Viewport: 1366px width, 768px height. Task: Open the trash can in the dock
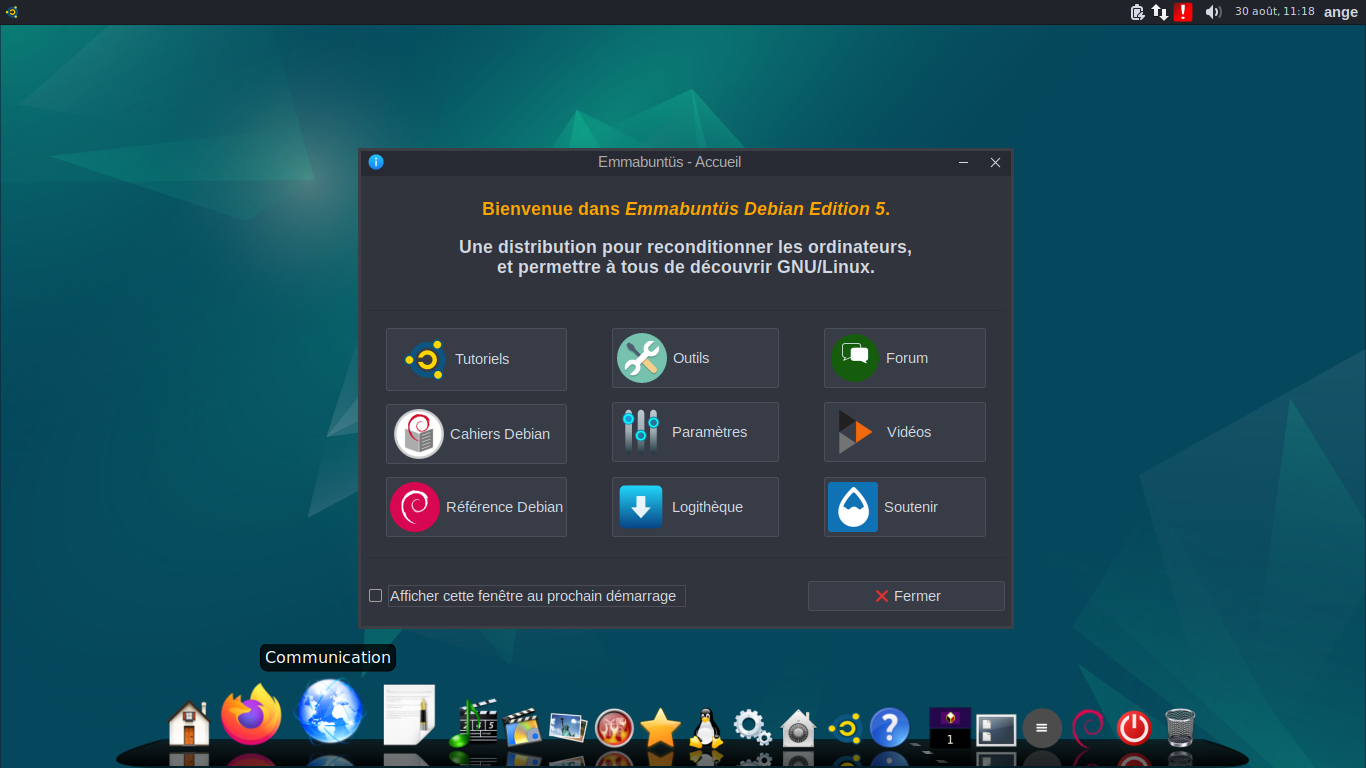(x=1180, y=728)
